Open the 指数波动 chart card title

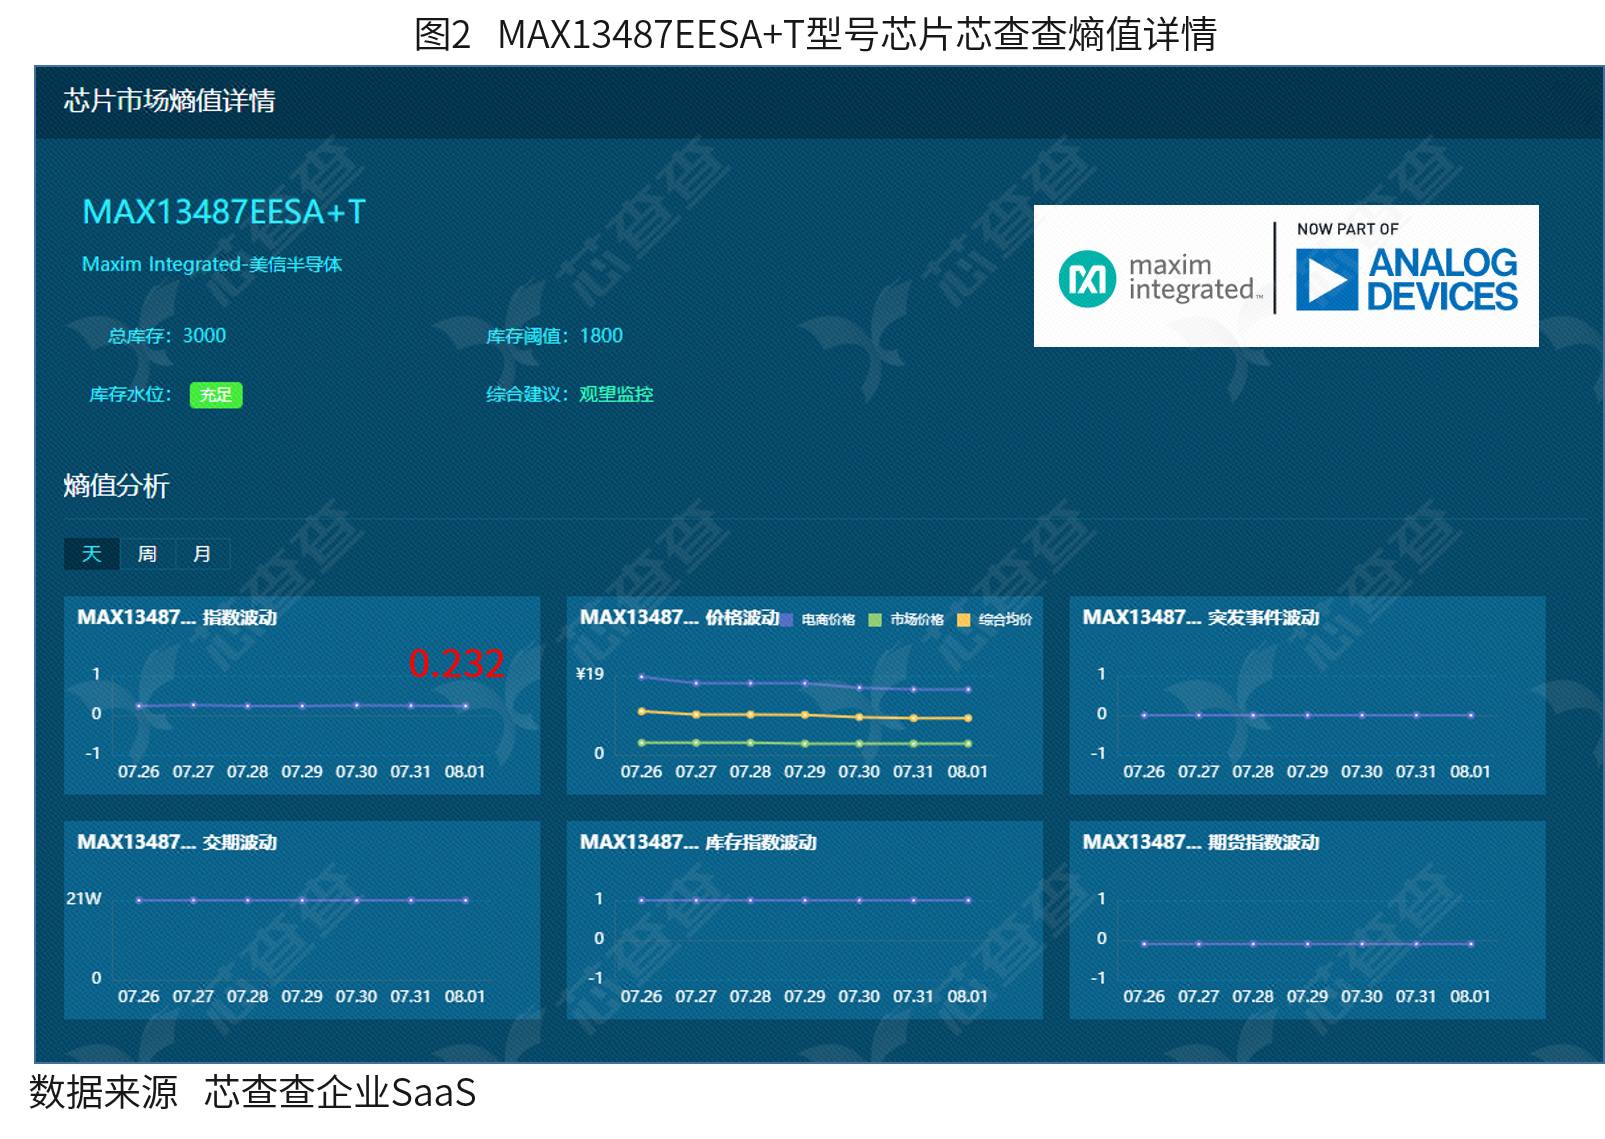click(x=177, y=617)
